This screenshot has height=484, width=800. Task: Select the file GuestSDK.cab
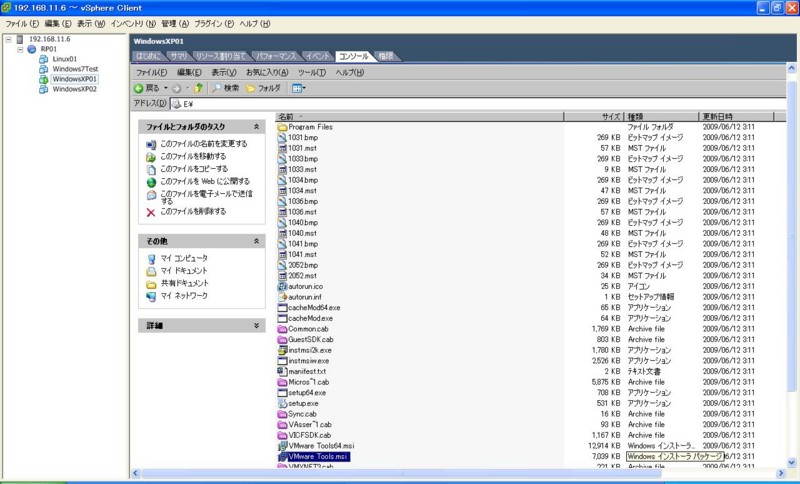pos(311,340)
